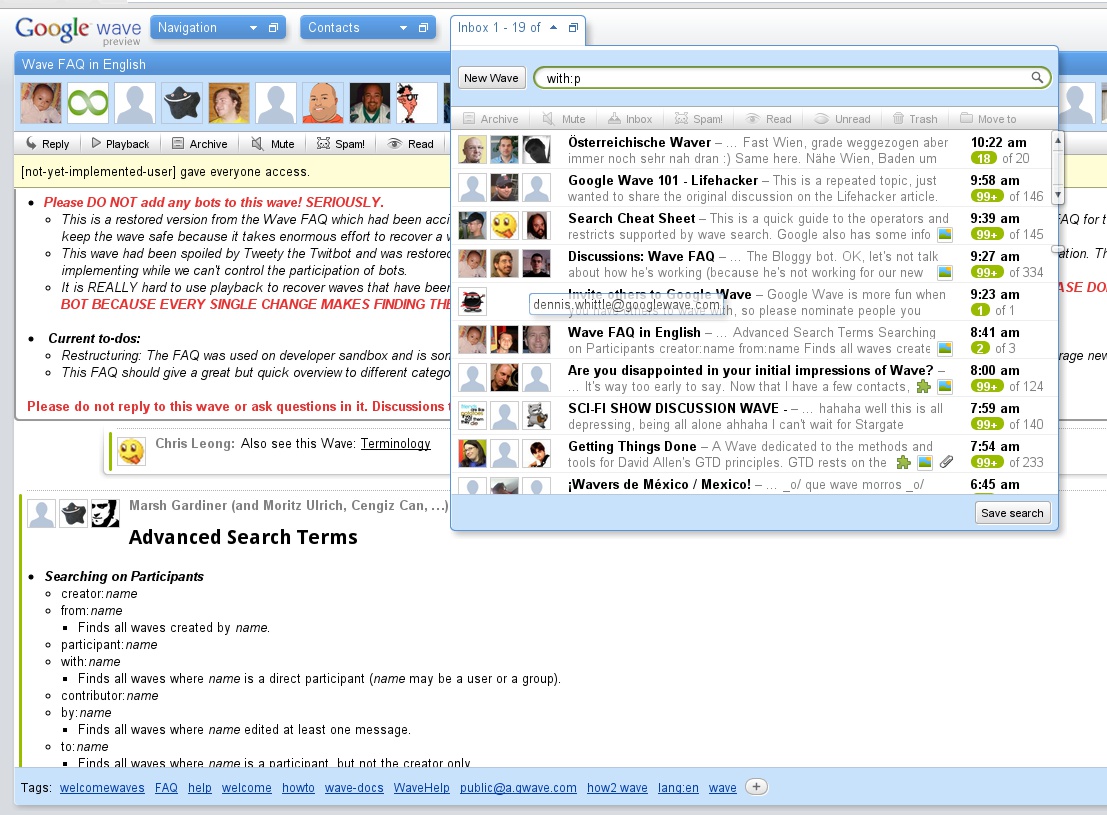Expand Contacts panel dropdown arrow
This screenshot has width=1107, height=815.
pos(403,28)
